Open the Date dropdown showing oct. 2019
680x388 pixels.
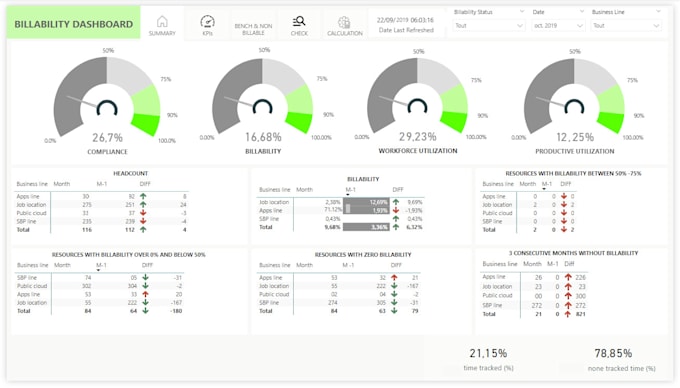click(558, 26)
